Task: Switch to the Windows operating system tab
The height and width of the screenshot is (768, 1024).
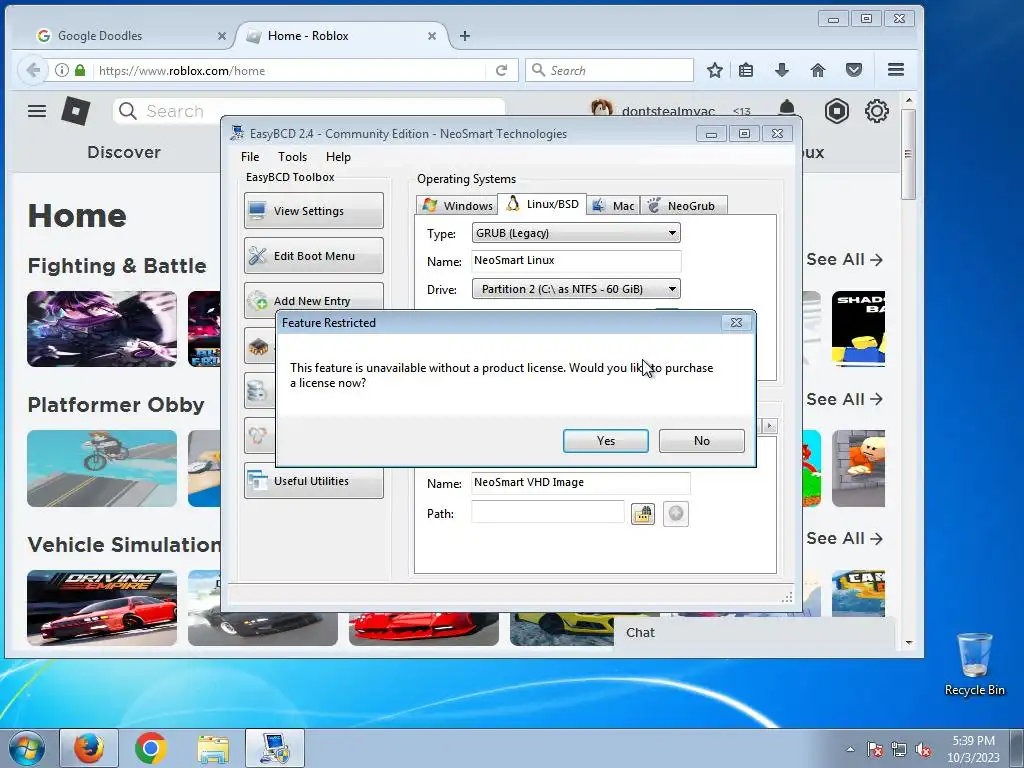Action: (457, 206)
